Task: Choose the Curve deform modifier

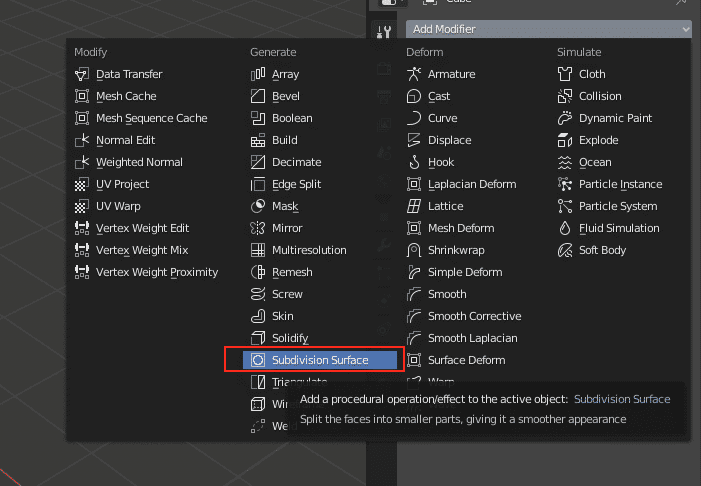Action: point(432,118)
